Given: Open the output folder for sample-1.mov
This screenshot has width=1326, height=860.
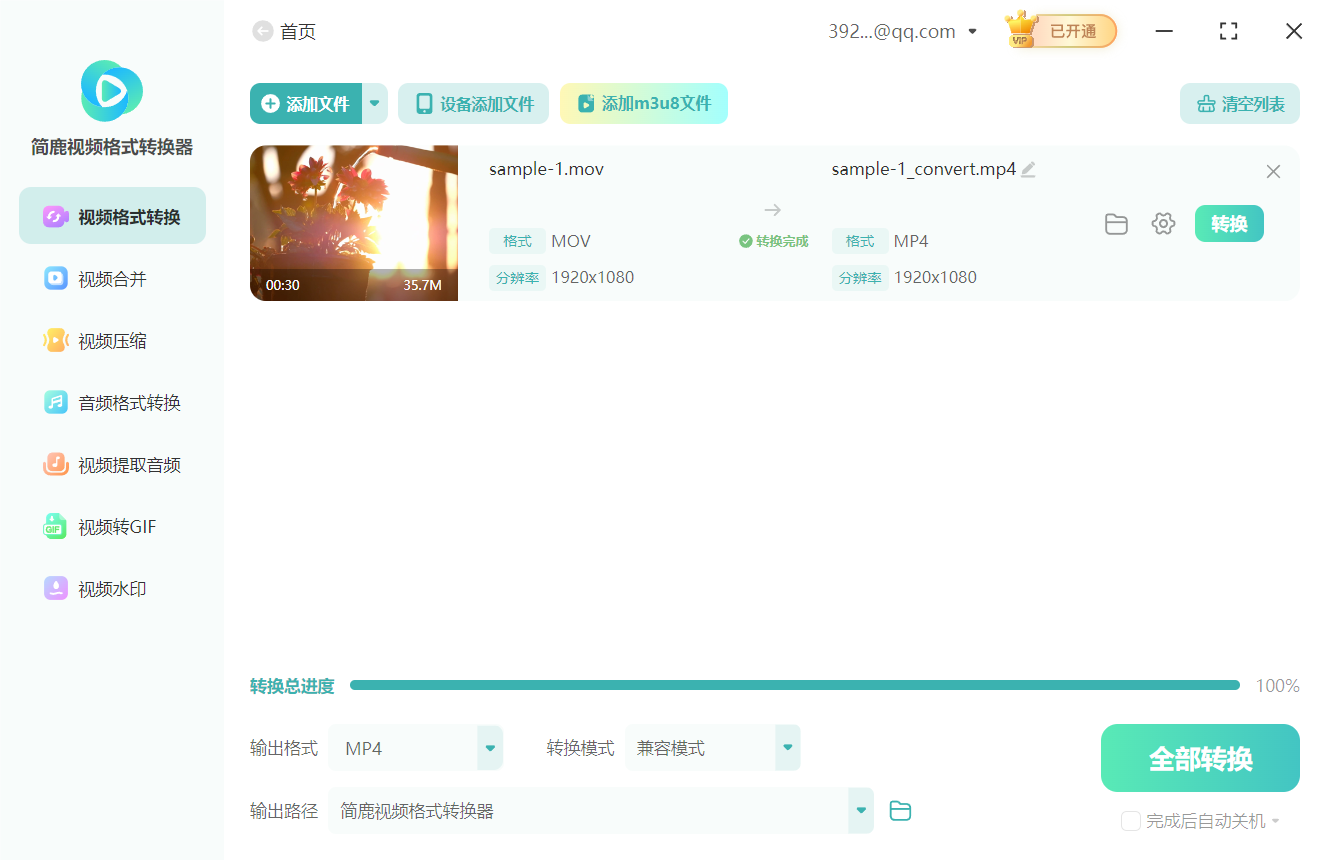Looking at the screenshot, I should [1116, 223].
